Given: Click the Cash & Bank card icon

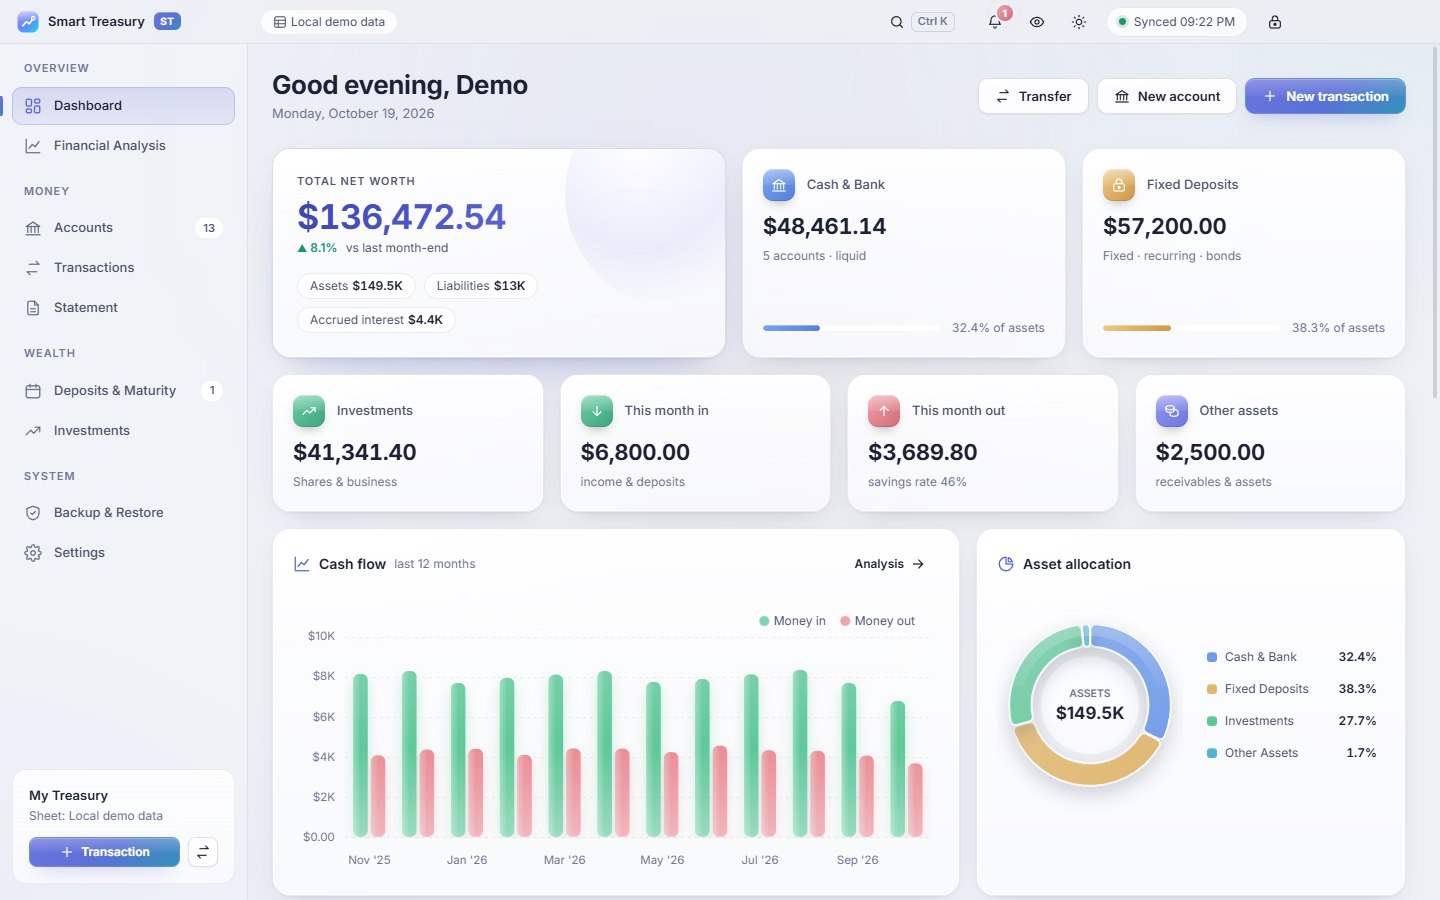Looking at the screenshot, I should [779, 185].
